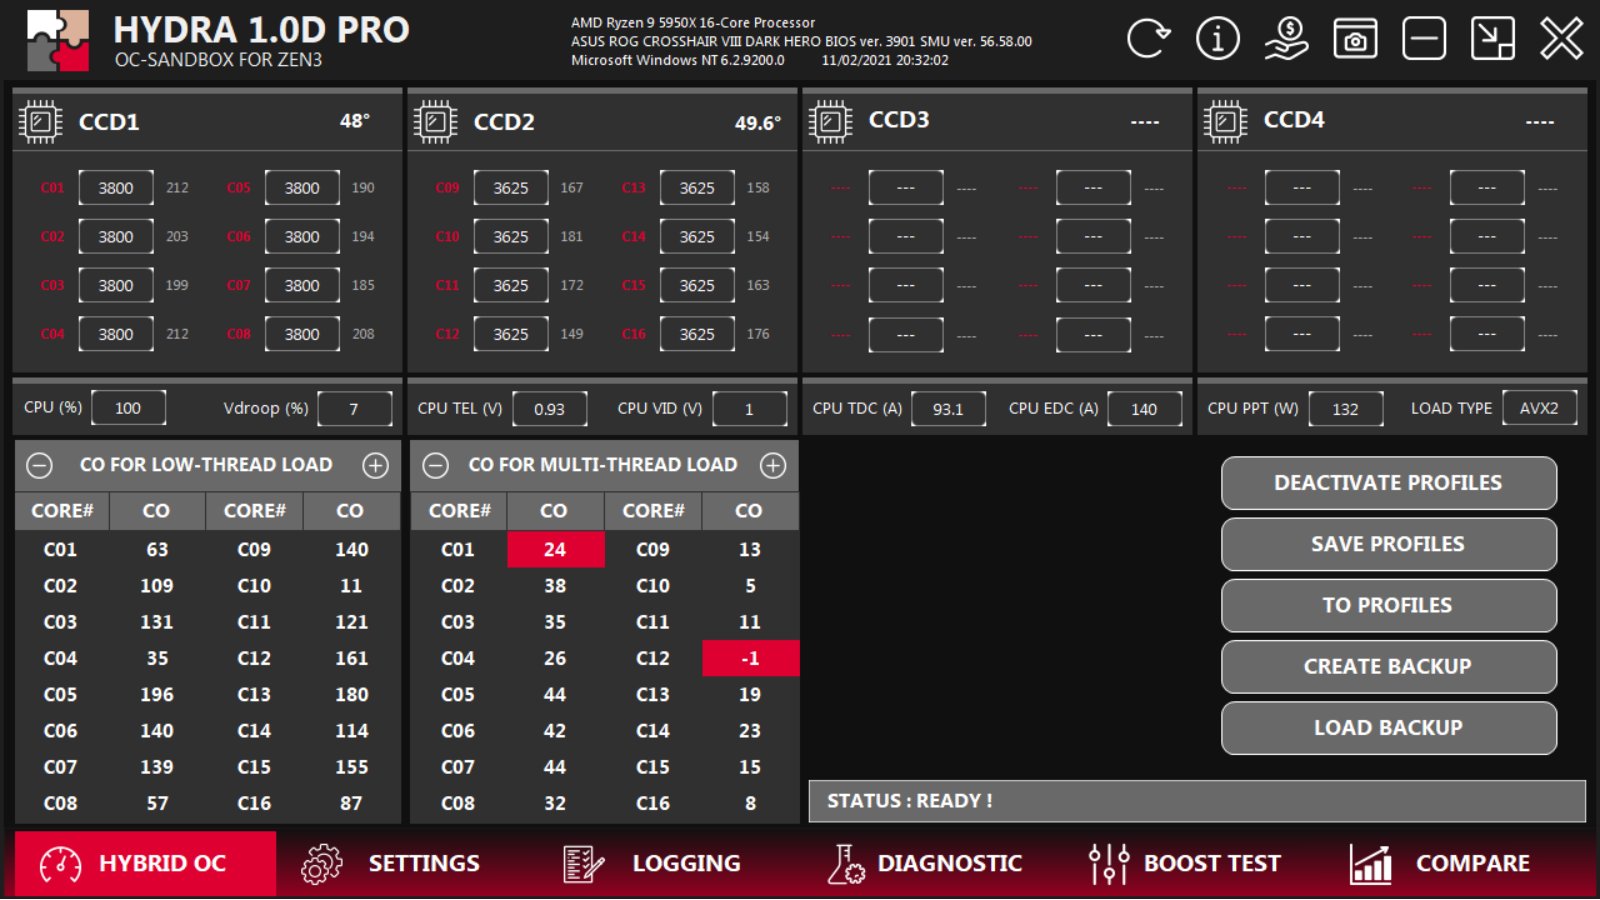Increase CO for multi-thread load with plus icon
This screenshot has width=1600, height=900.
(x=773, y=465)
